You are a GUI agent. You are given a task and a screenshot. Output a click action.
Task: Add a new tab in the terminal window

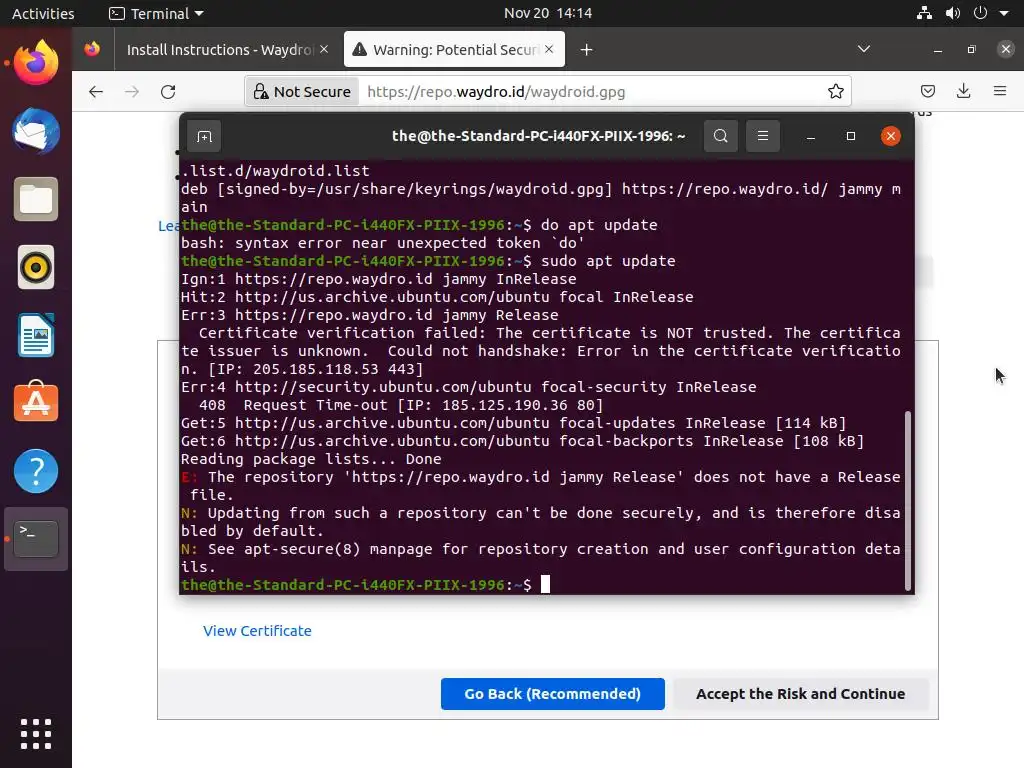pos(204,136)
